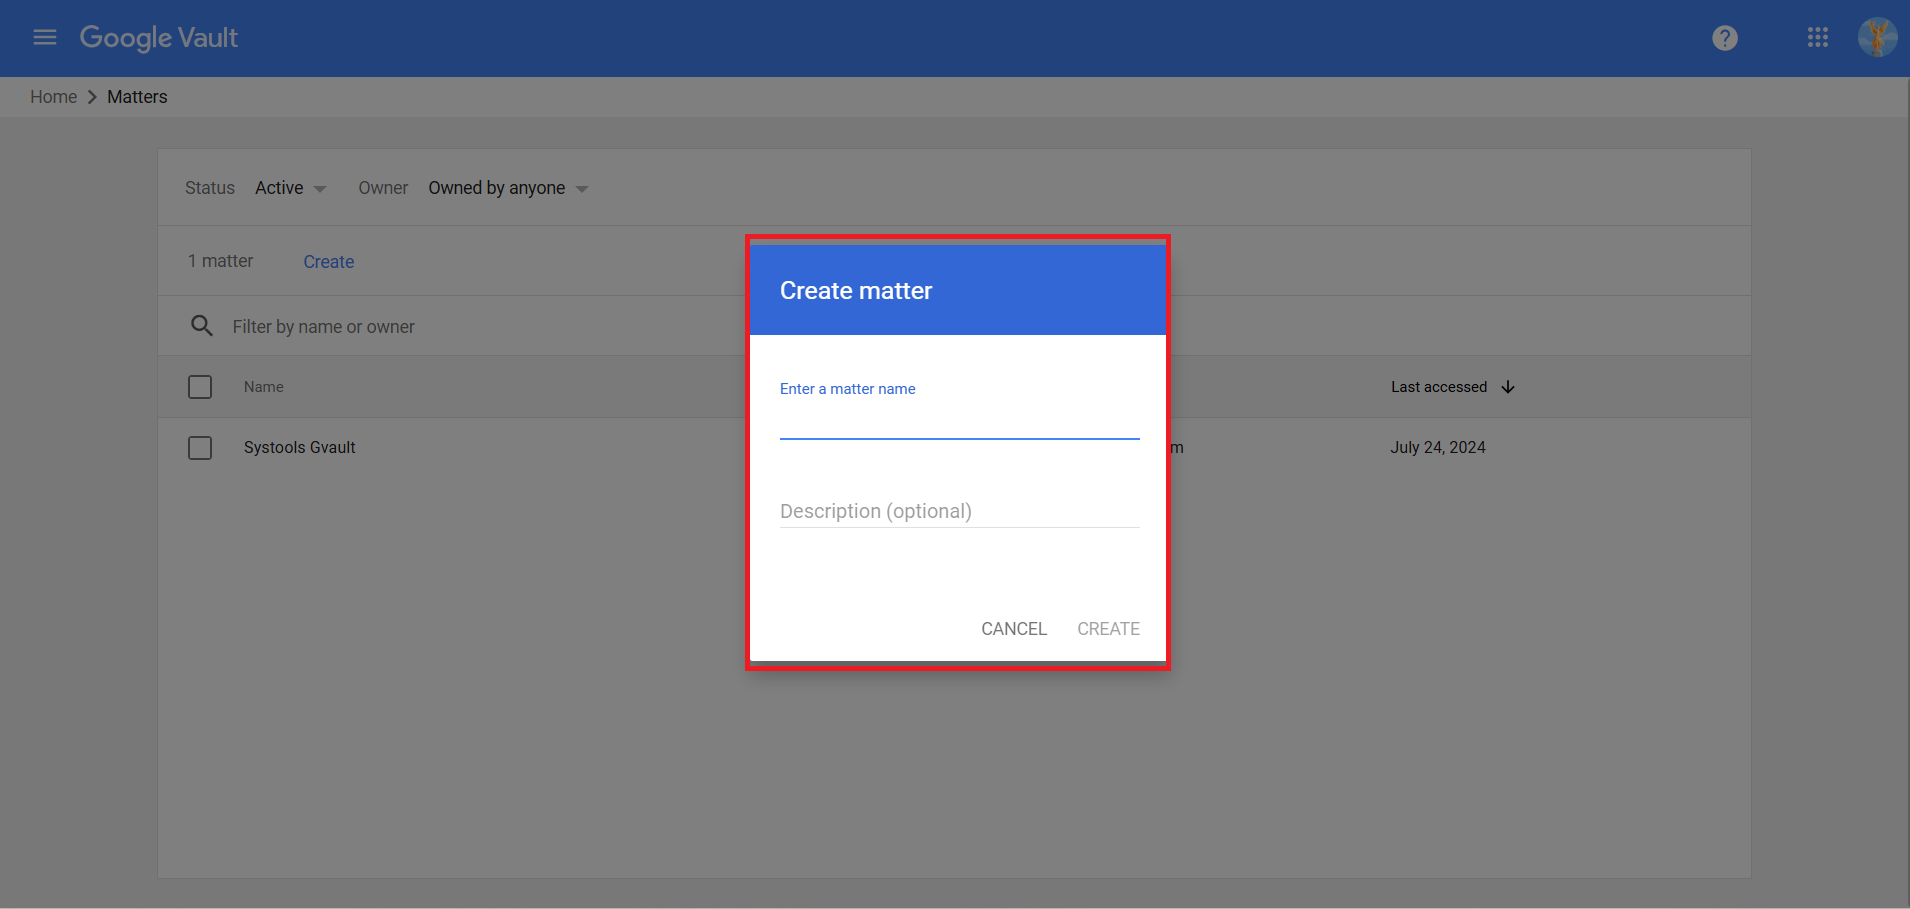Open the help question mark icon
Screen dimensions: 1910x909
[1725, 38]
